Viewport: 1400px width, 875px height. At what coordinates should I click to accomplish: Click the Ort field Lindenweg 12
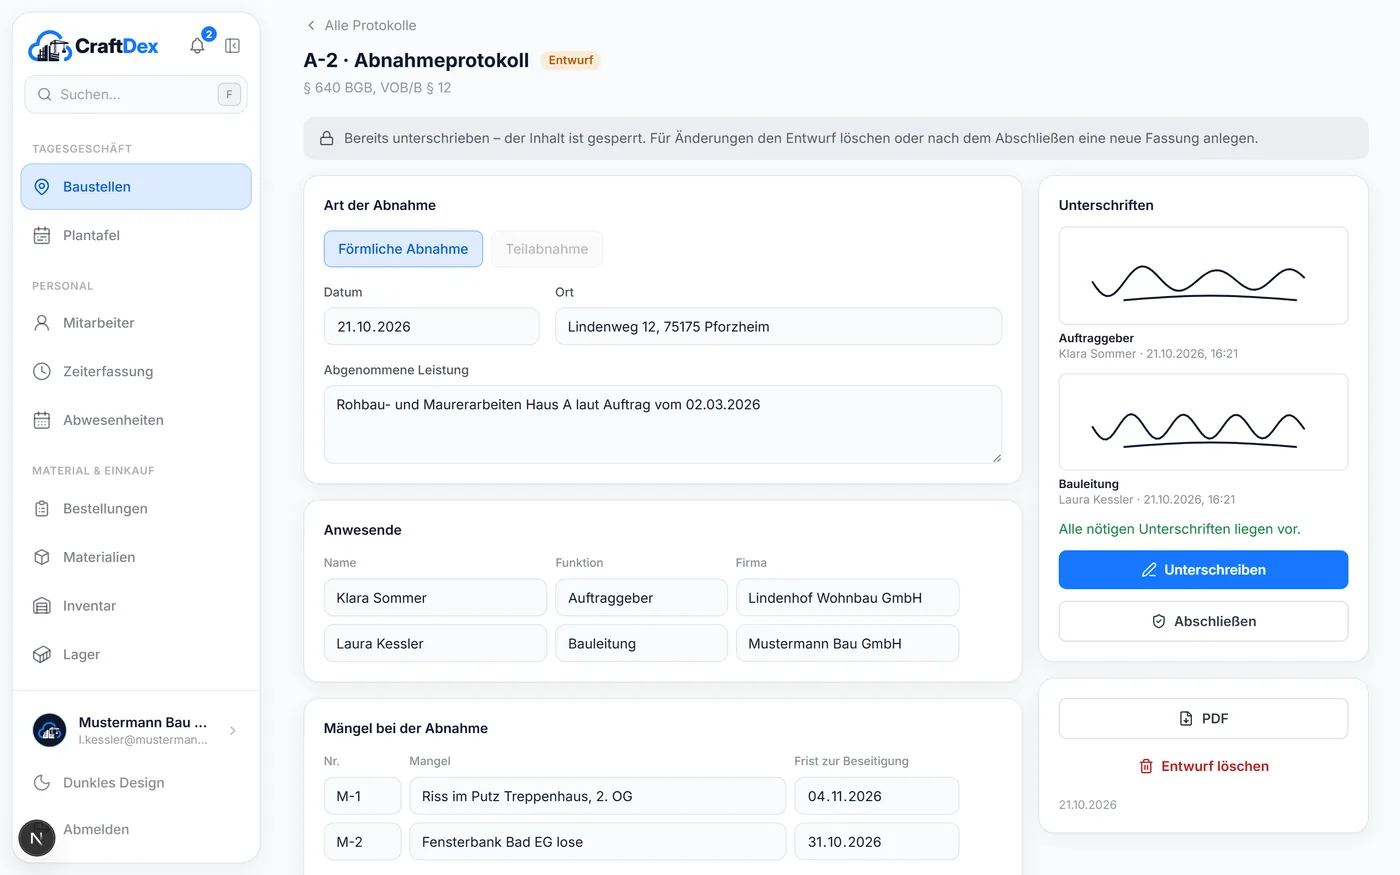click(x=778, y=327)
